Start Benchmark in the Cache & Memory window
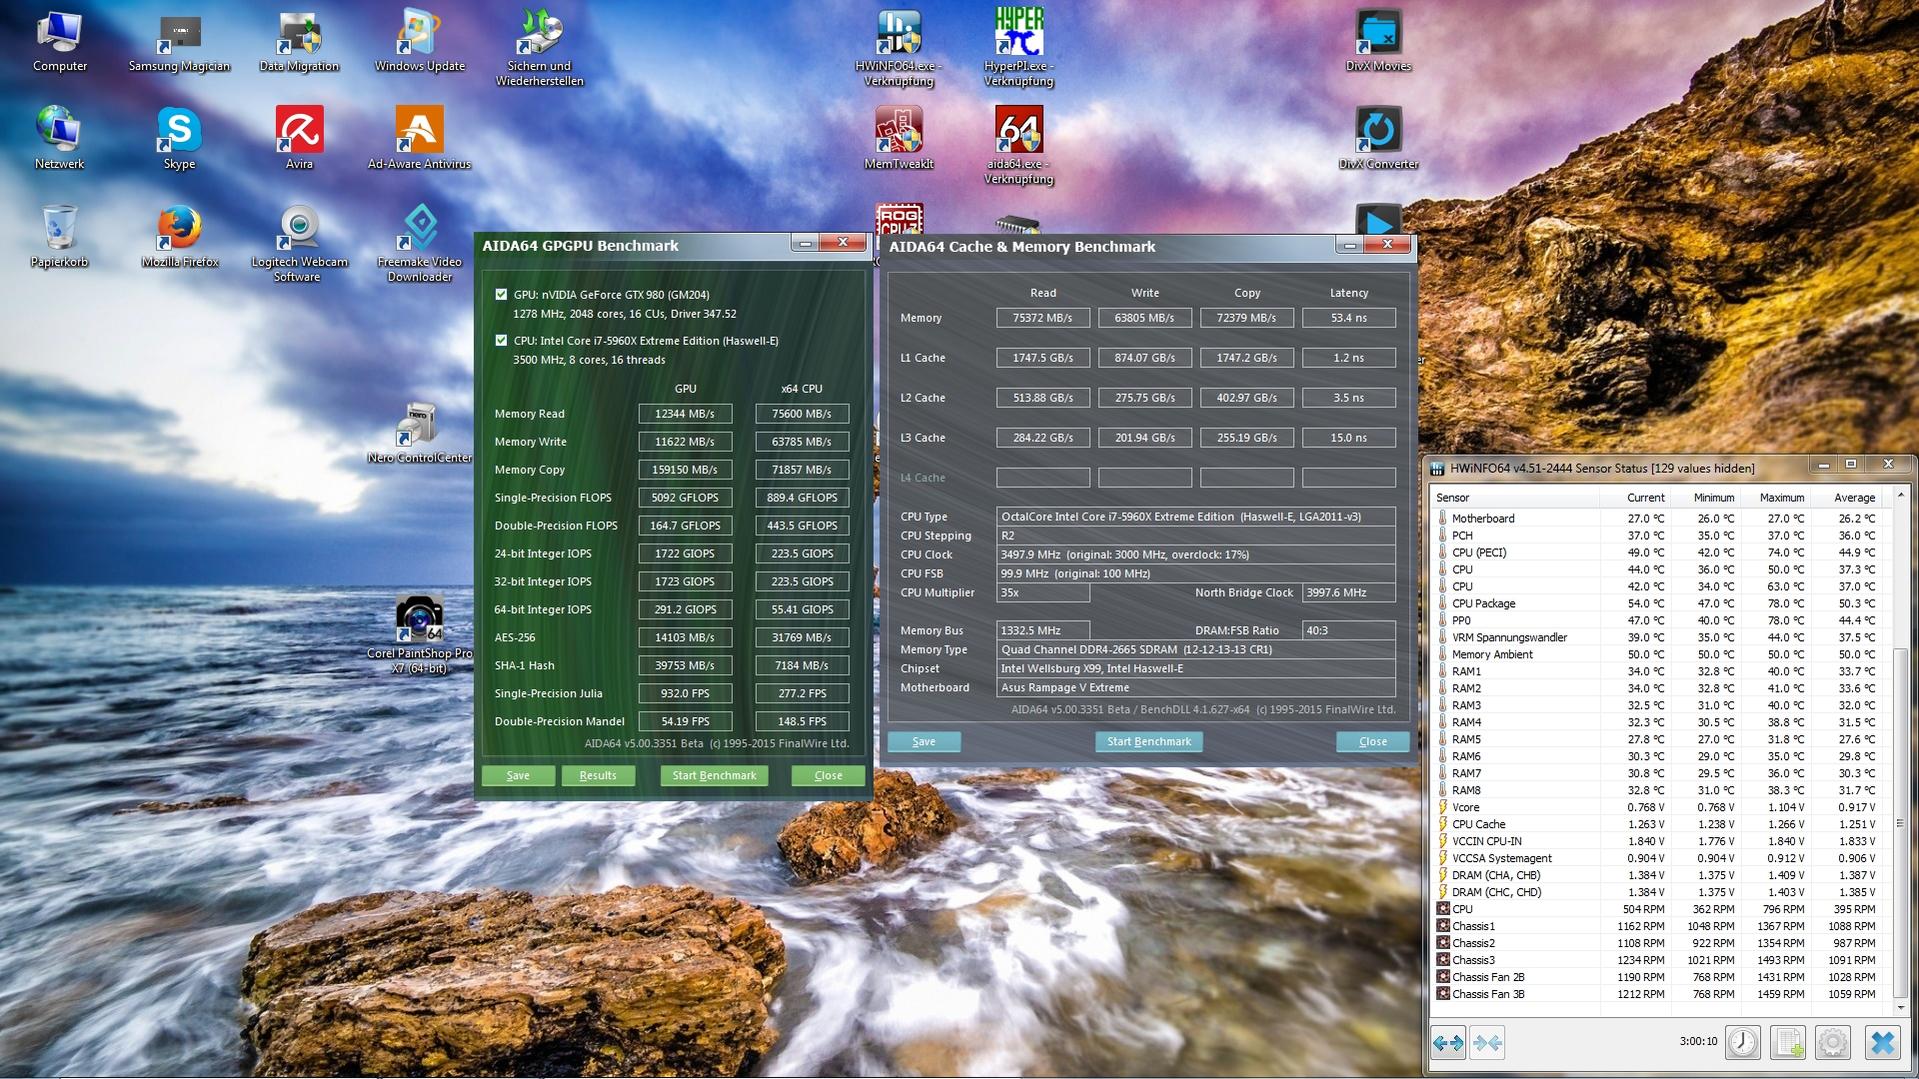Screen dimensions: 1919x1079 [x=1149, y=741]
